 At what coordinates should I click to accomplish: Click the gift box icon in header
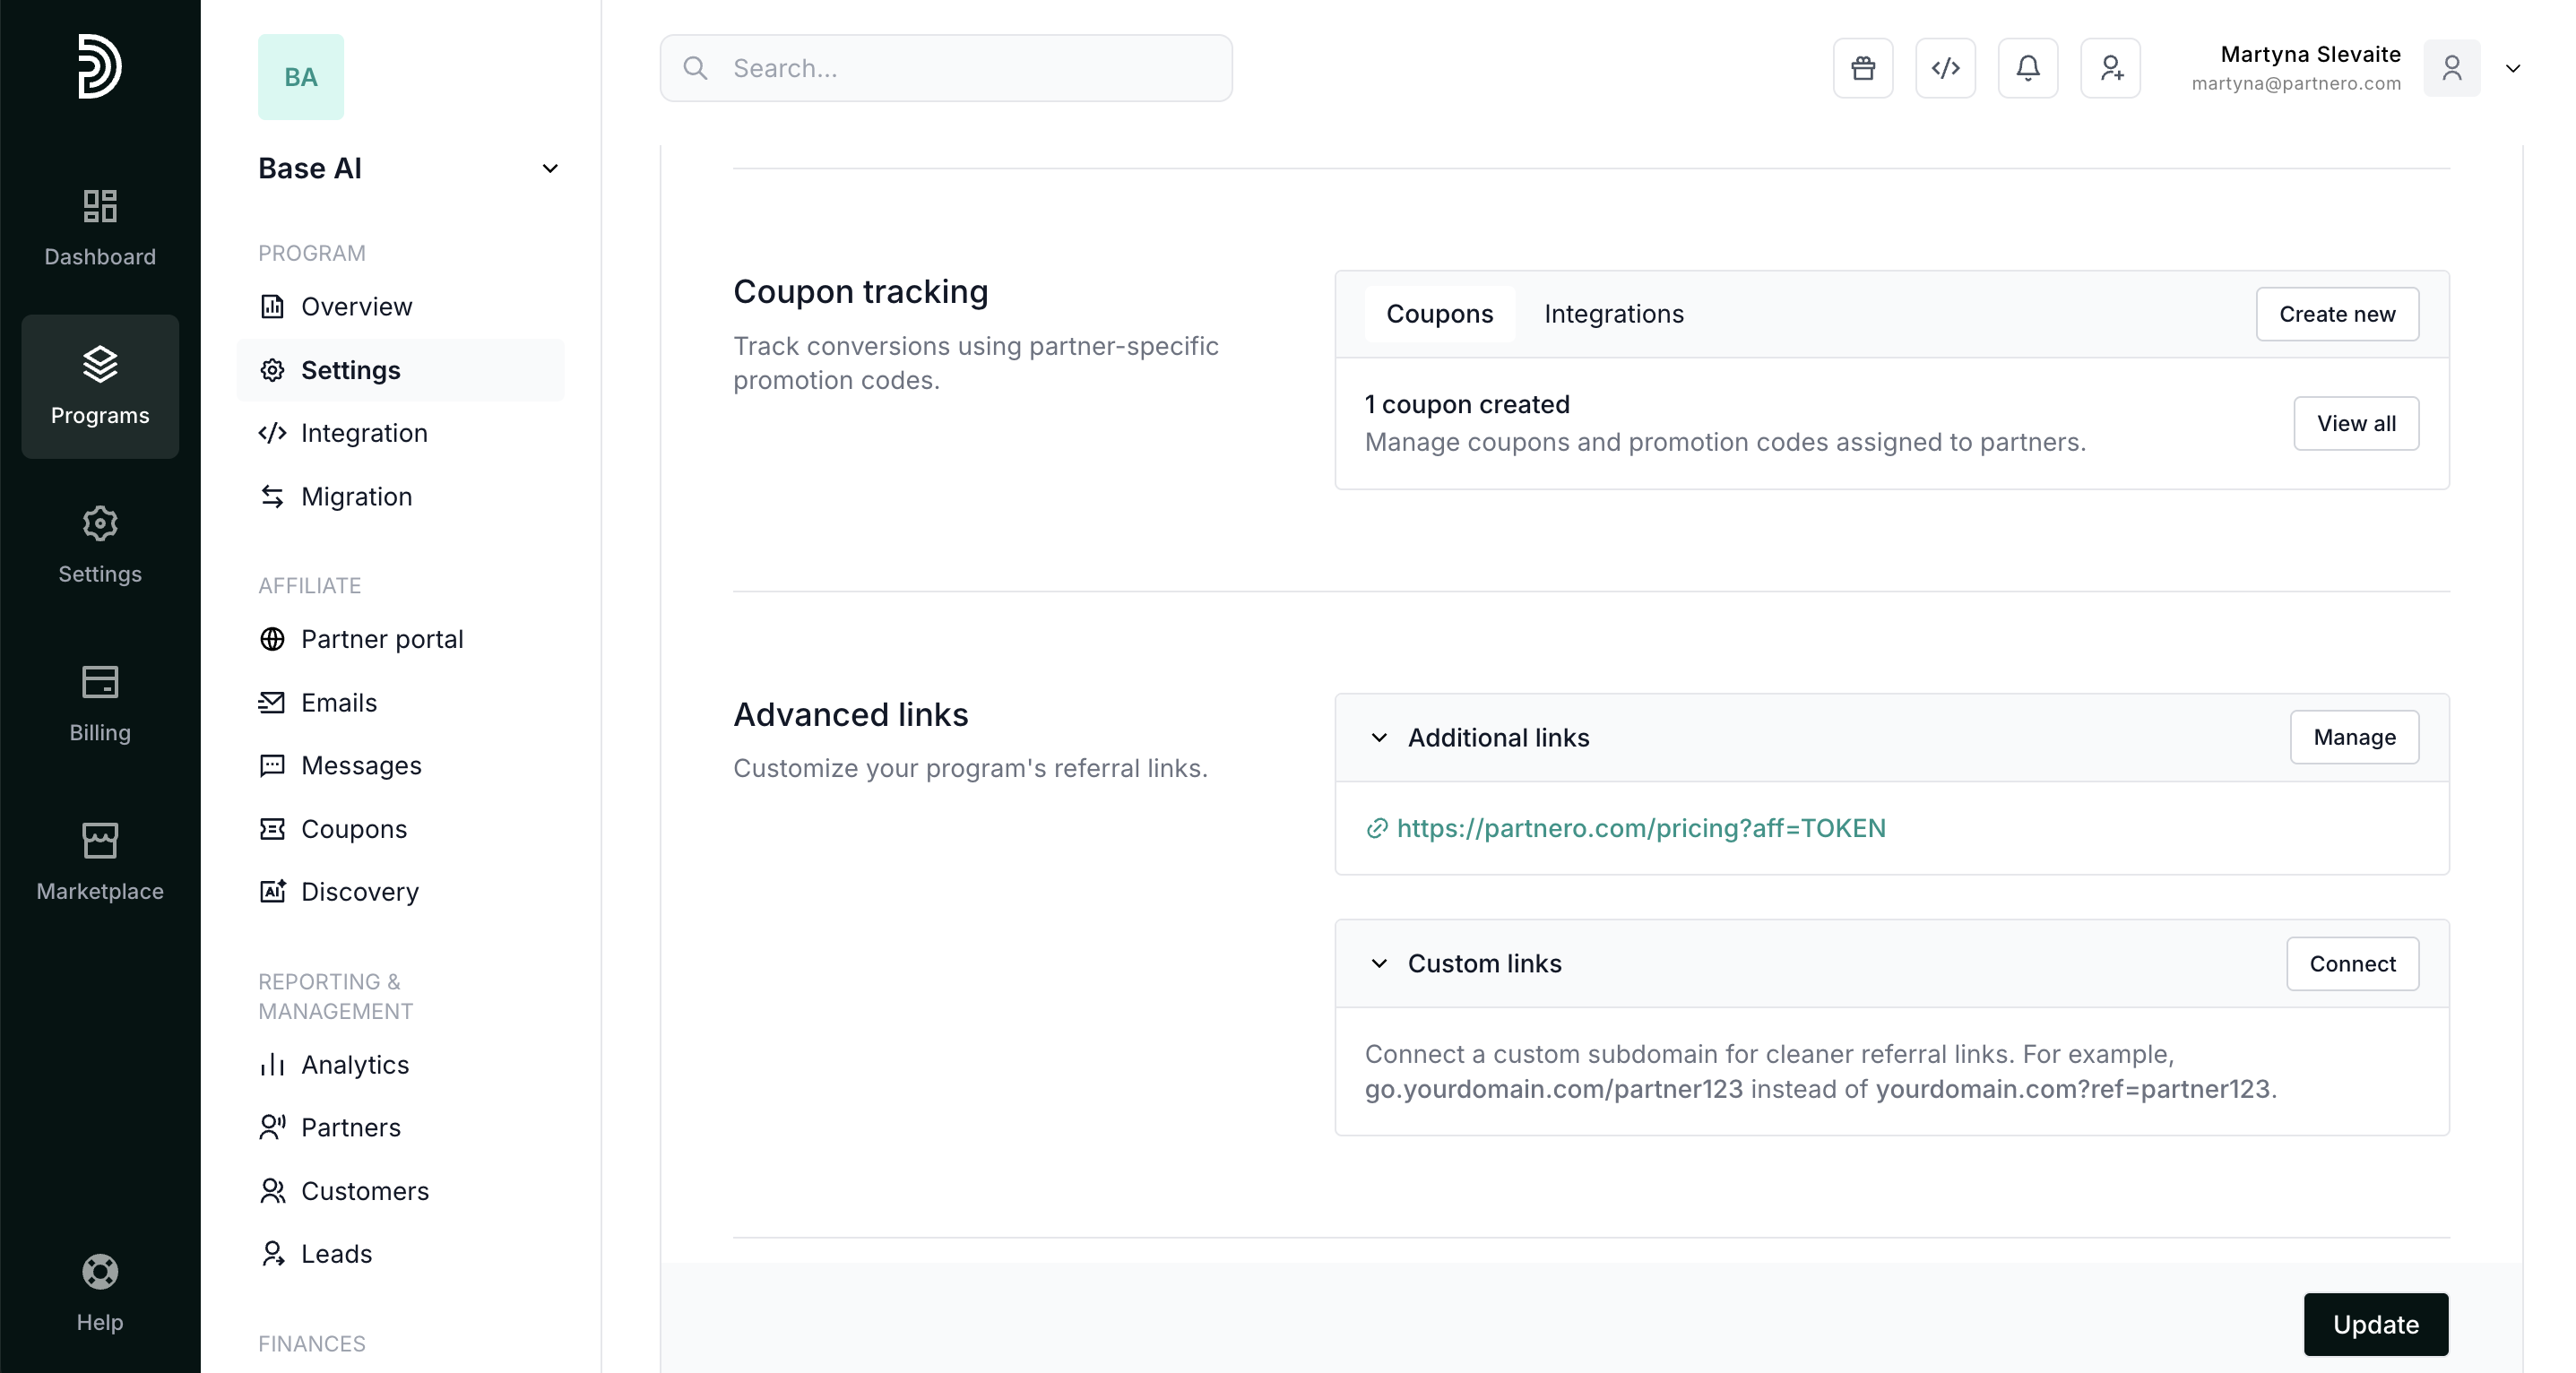pos(1862,68)
